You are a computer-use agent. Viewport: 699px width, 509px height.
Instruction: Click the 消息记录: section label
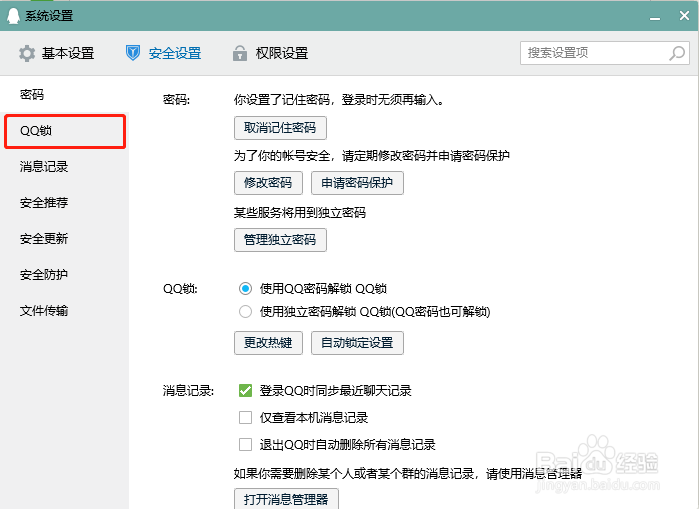pos(189,391)
